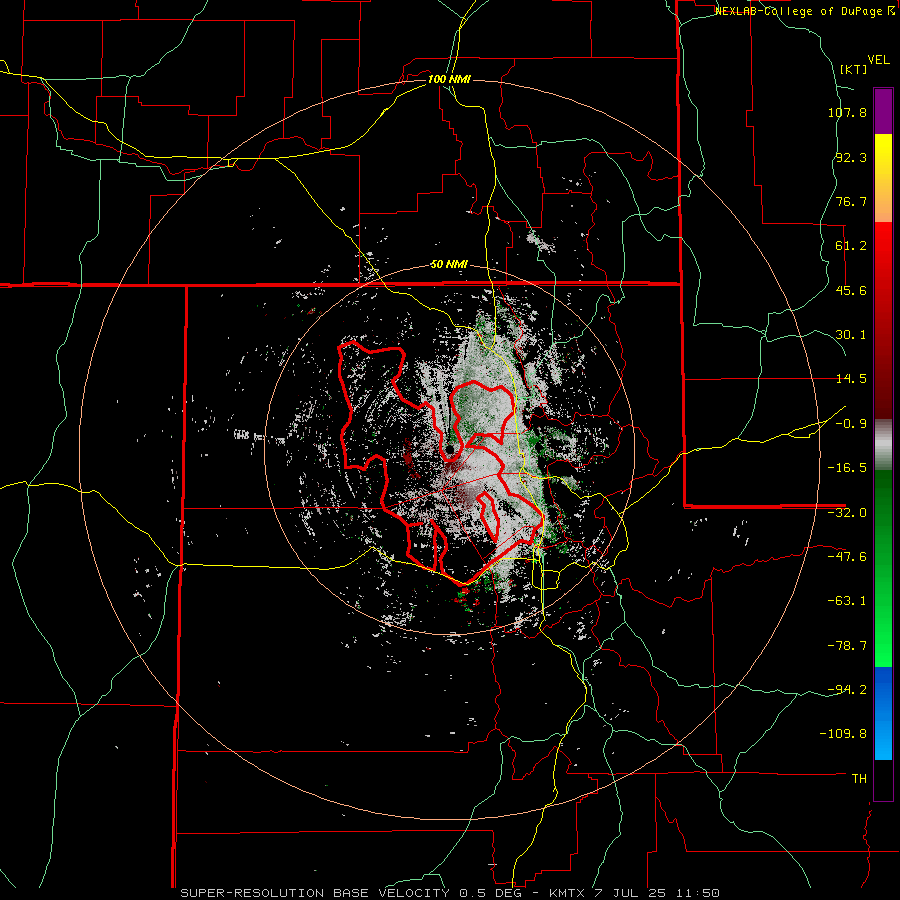Click the 92.3 velocity scale value

(x=851, y=157)
